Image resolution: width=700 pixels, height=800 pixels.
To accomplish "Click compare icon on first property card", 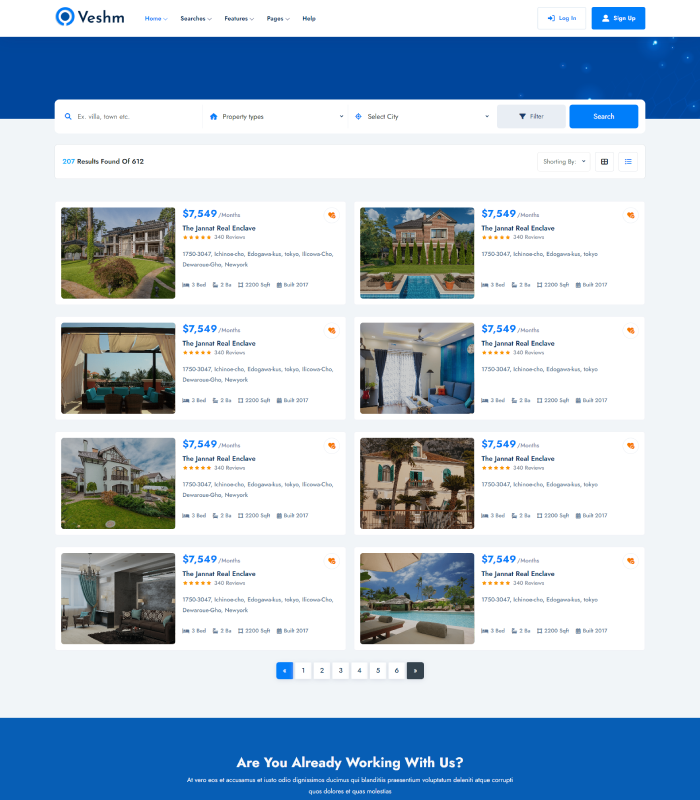I will 332,215.
